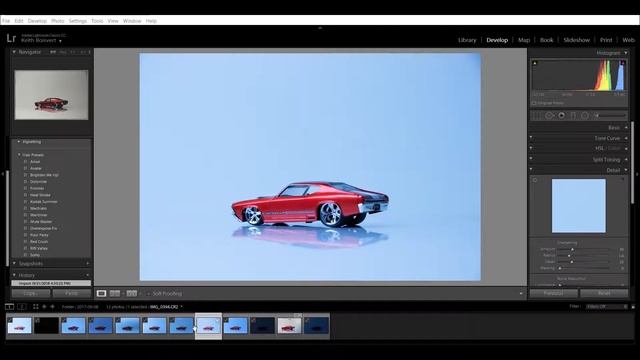
Task: Switch to the Slideshow module
Action: [x=576, y=40]
